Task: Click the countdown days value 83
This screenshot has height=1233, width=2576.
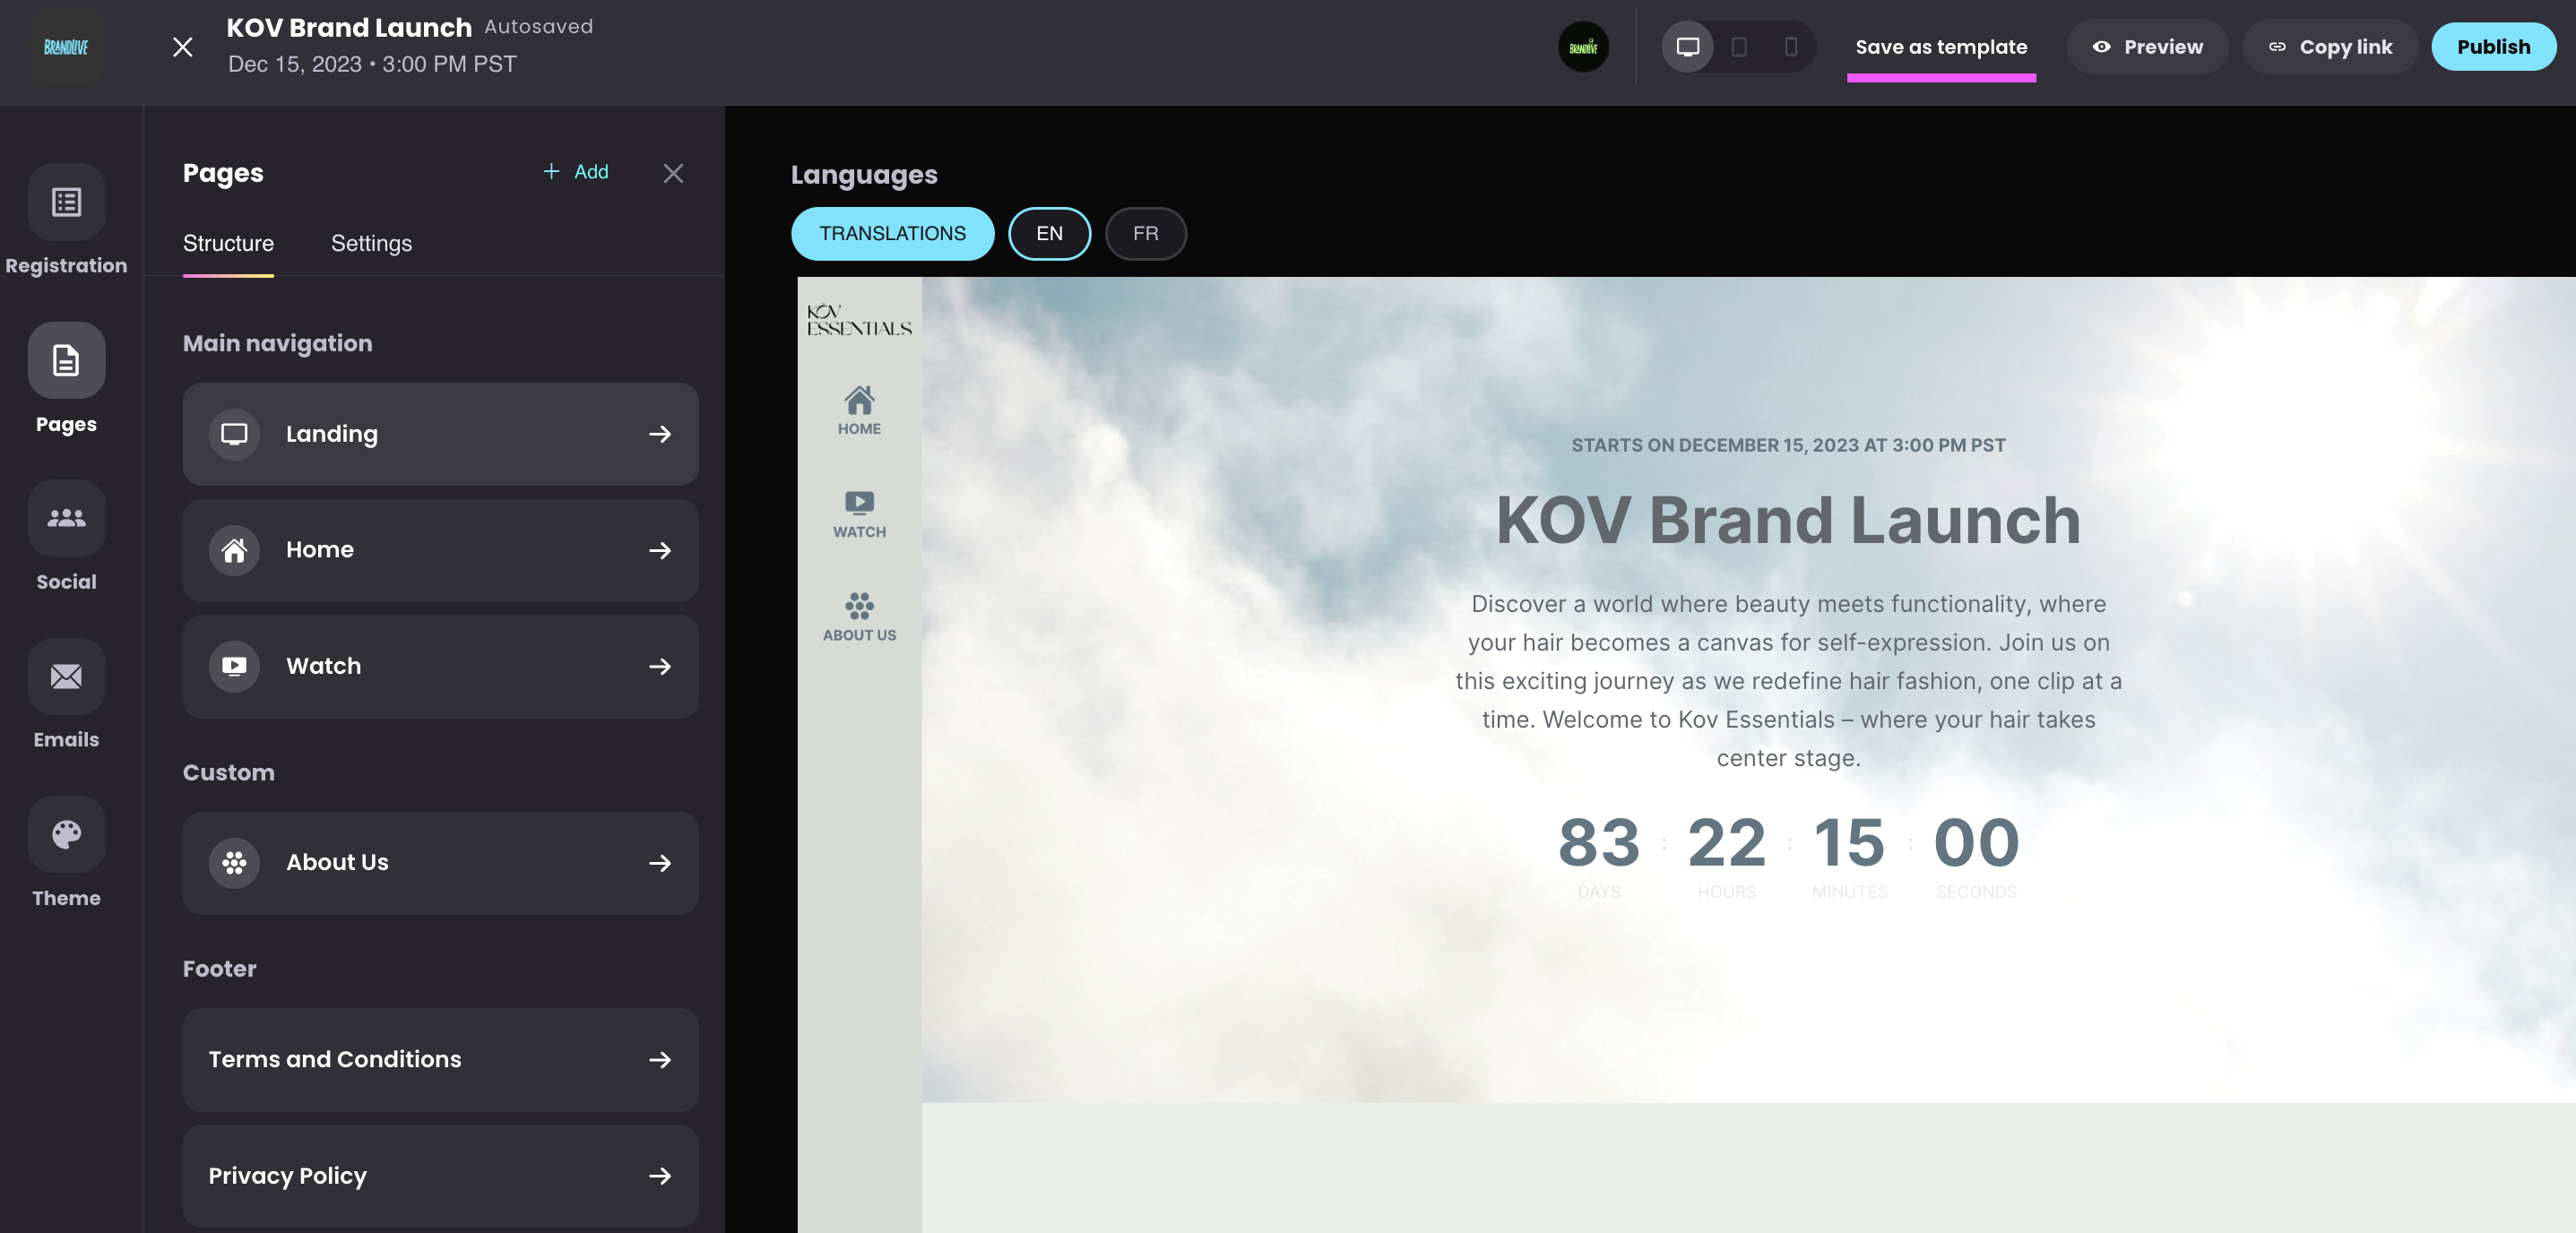Action: click(1599, 843)
